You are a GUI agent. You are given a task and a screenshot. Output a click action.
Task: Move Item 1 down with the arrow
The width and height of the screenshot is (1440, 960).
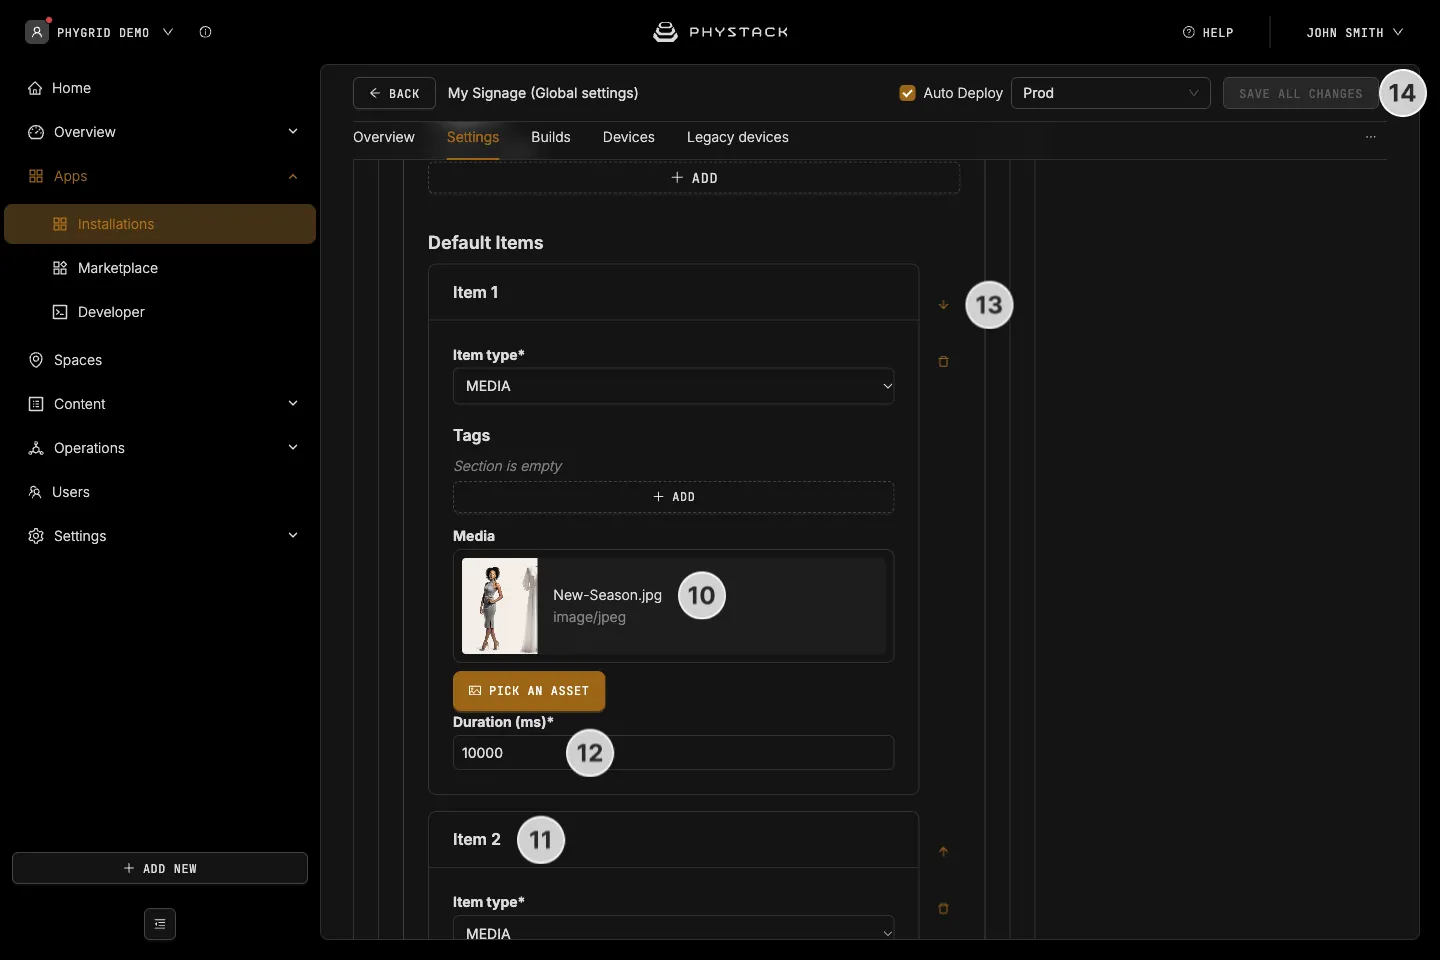[x=943, y=305]
